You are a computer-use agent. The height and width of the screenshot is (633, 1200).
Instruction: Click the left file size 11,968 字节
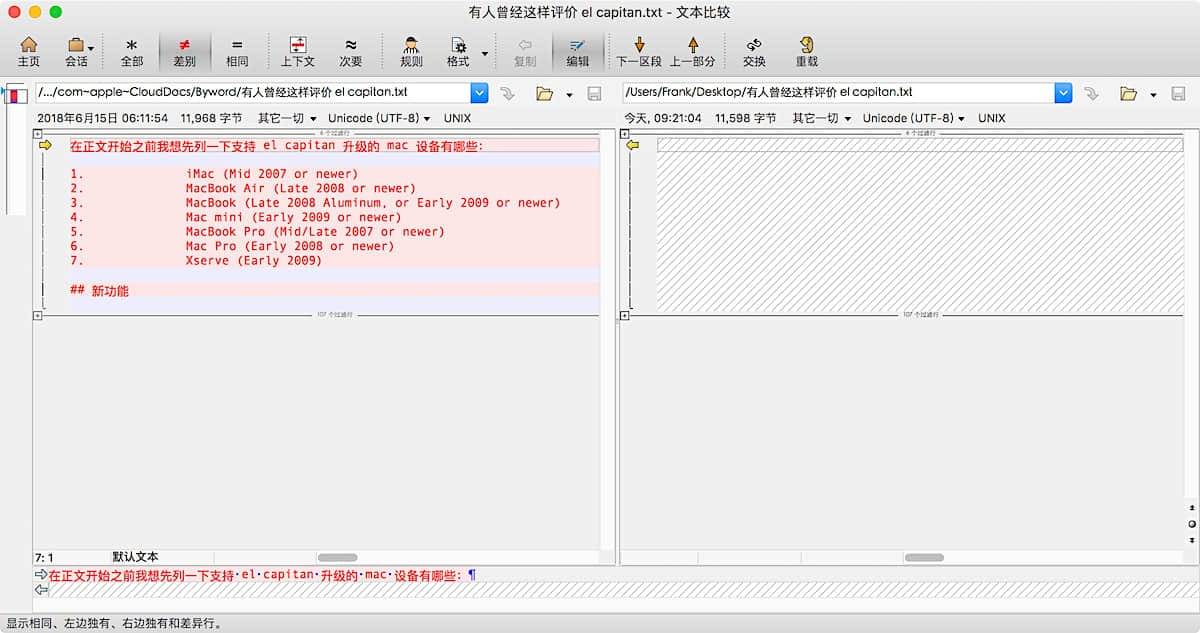click(x=211, y=118)
